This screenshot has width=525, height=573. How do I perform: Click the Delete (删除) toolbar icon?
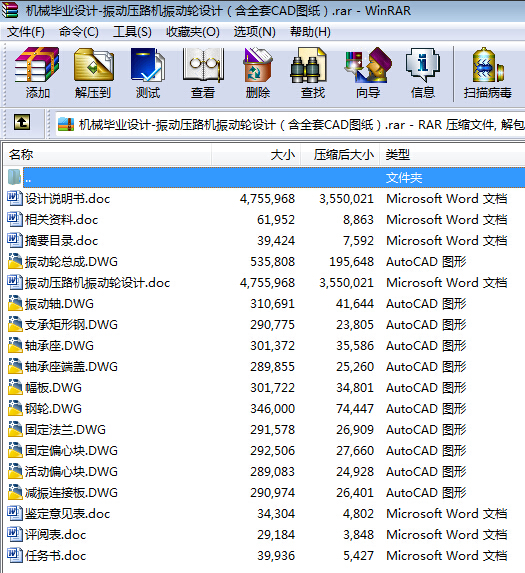258,65
